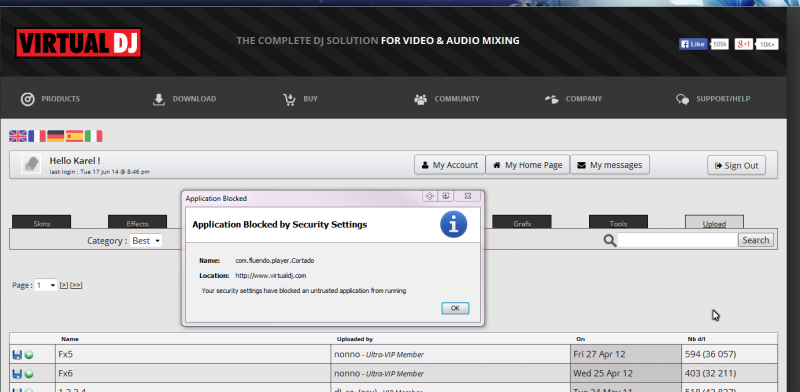Open the Download navigation menu
This screenshot has width=800, height=392.
coord(184,99)
